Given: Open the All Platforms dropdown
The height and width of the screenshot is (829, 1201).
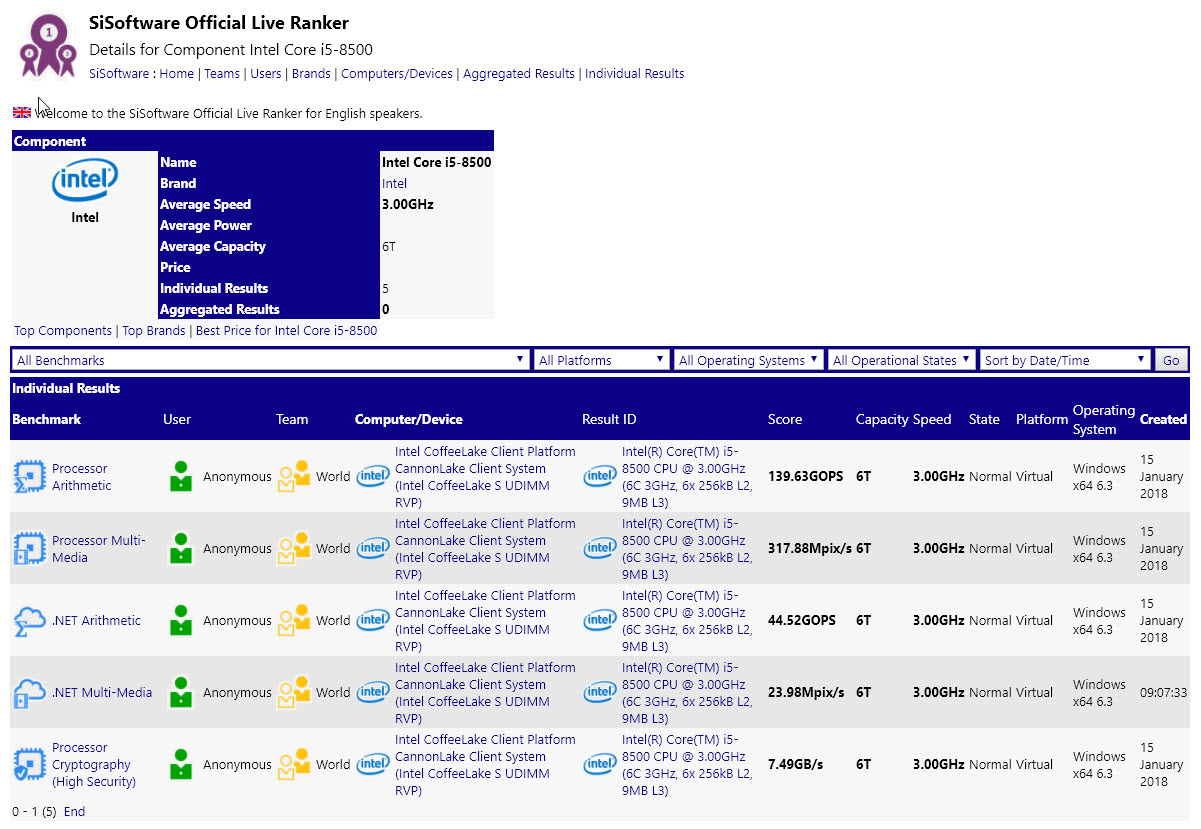Looking at the screenshot, I should point(602,360).
